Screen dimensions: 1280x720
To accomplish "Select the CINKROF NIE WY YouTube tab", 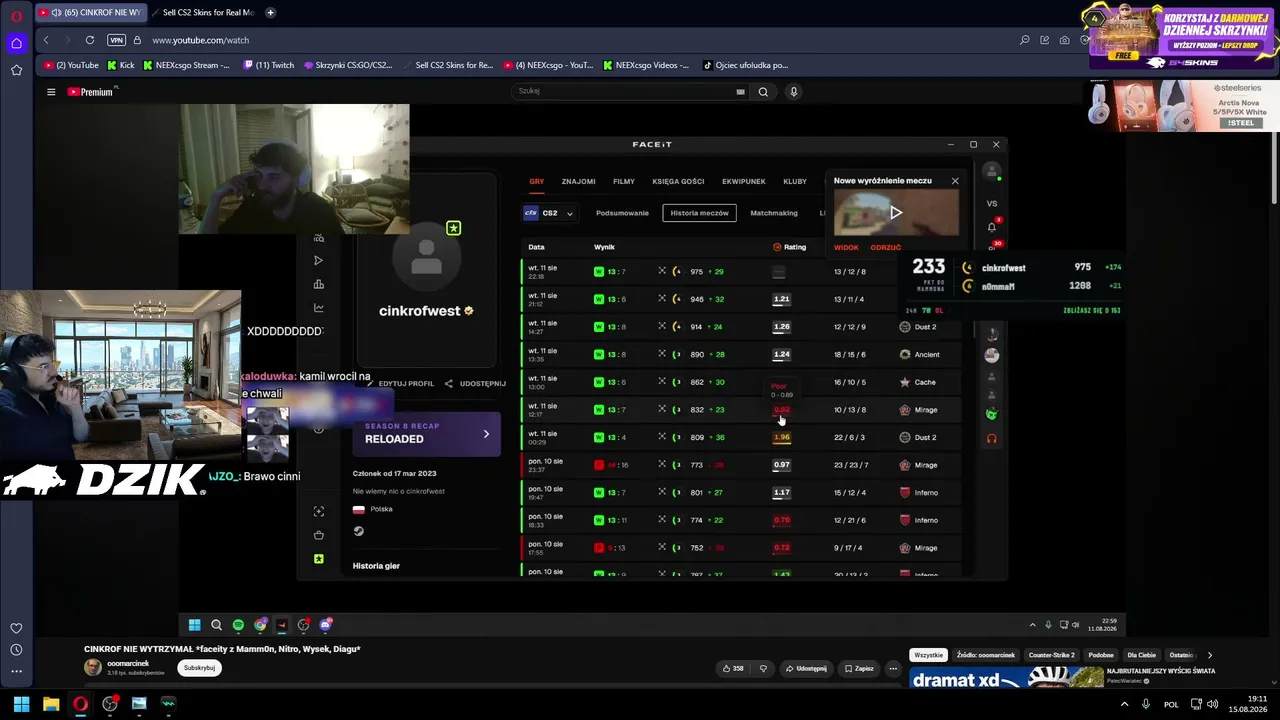I will [x=92, y=13].
